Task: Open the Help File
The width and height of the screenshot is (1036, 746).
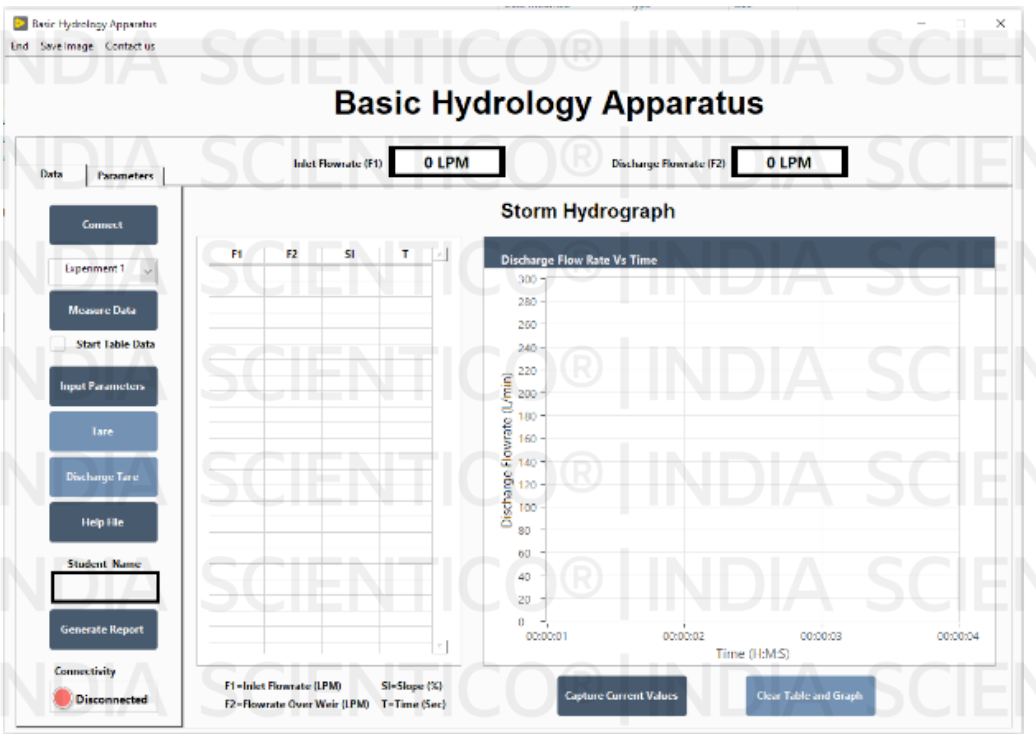Action: (x=103, y=522)
